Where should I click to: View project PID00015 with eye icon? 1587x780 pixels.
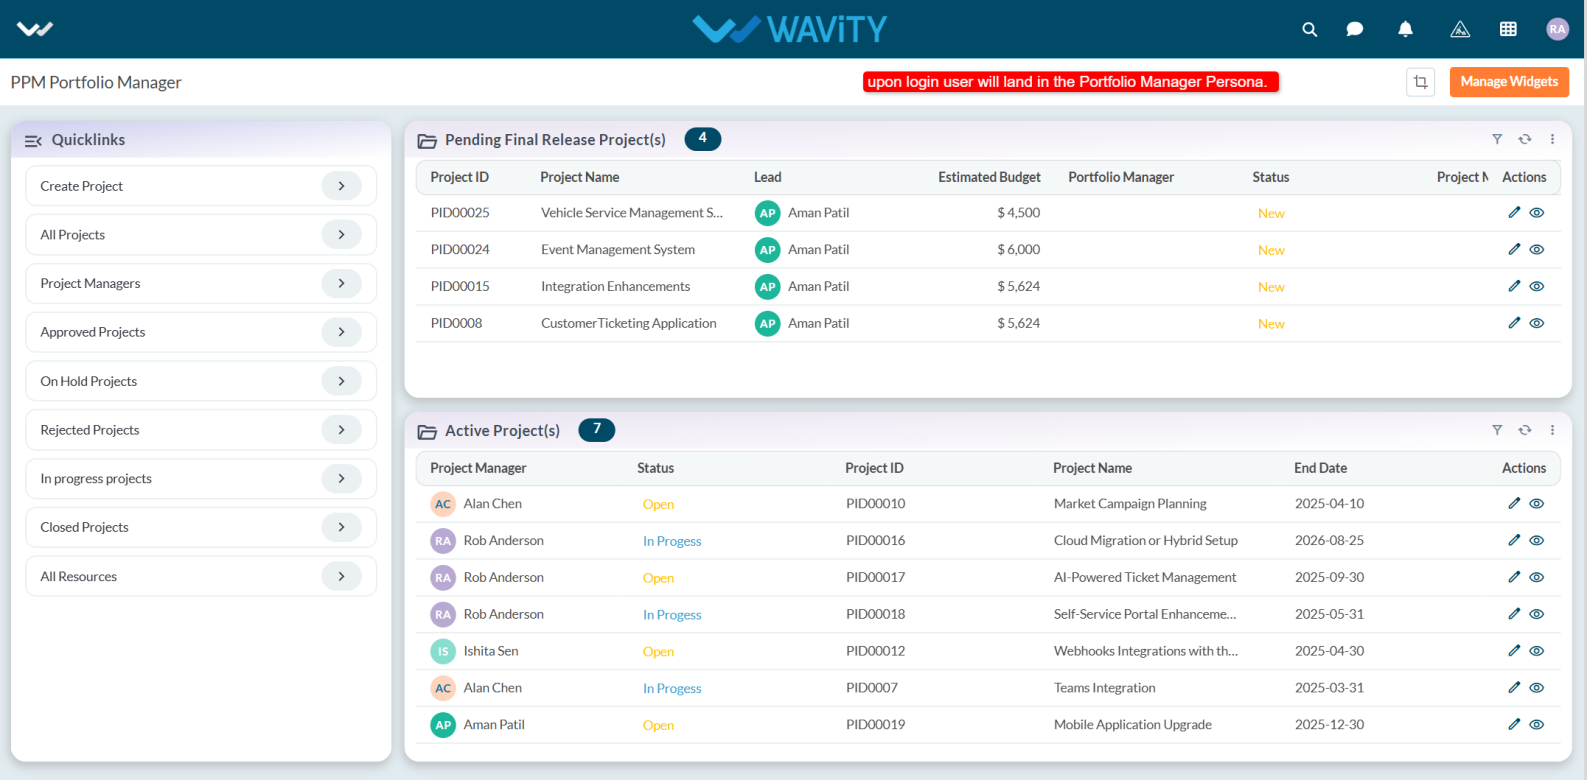[1537, 286]
